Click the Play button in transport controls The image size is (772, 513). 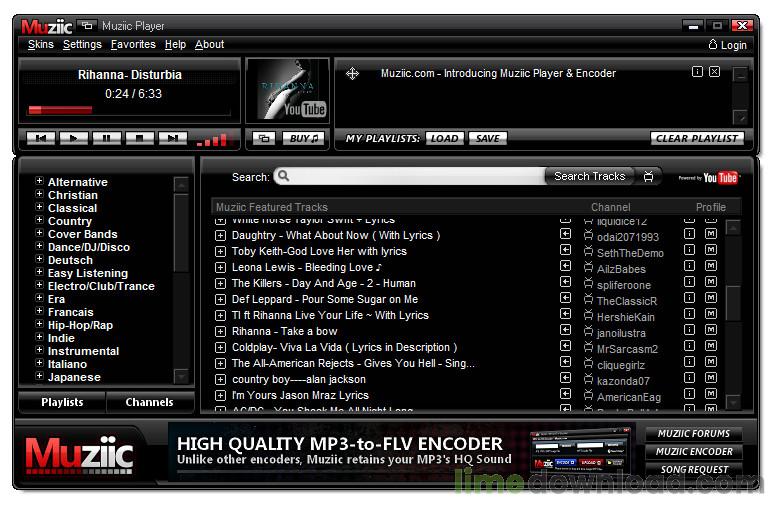[73, 139]
